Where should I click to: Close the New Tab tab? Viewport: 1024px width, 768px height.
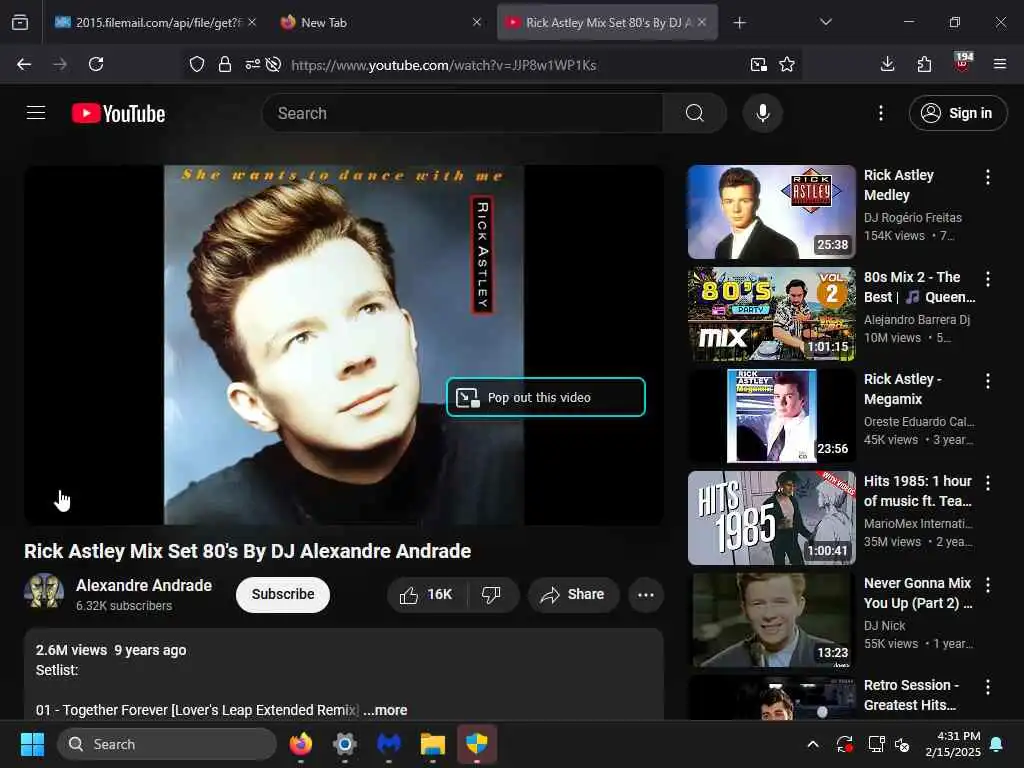click(477, 22)
